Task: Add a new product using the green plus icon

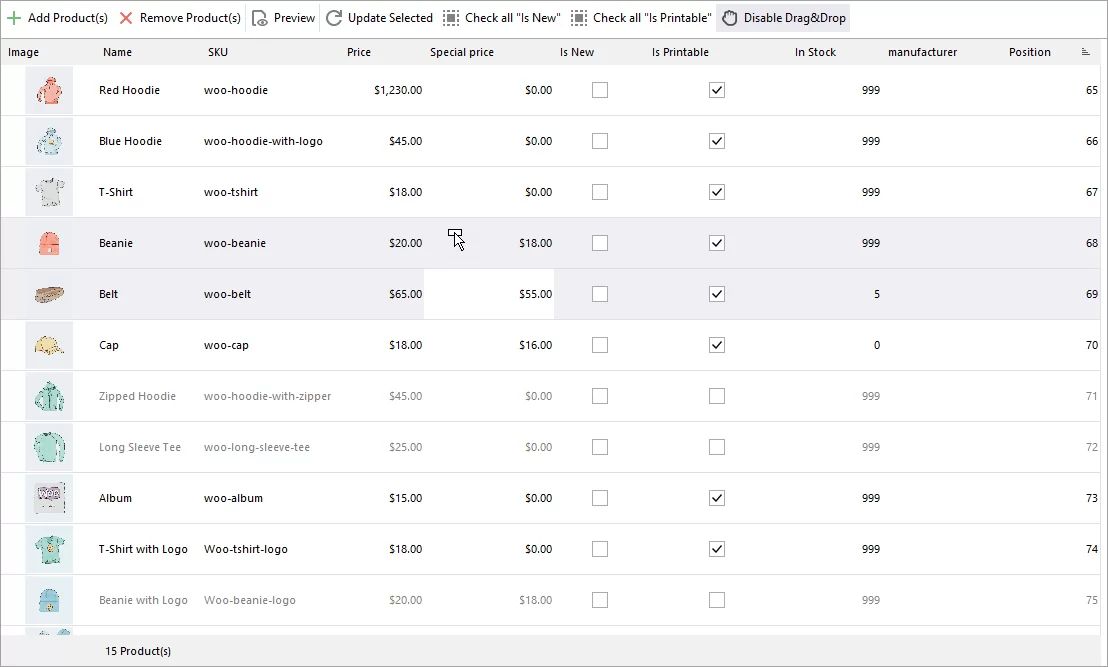Action: [14, 17]
